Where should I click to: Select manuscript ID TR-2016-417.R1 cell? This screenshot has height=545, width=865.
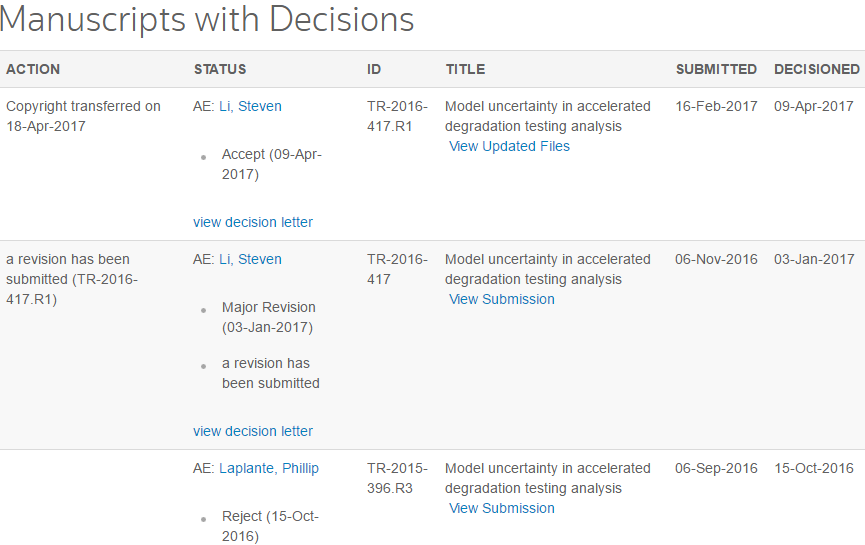pos(397,116)
